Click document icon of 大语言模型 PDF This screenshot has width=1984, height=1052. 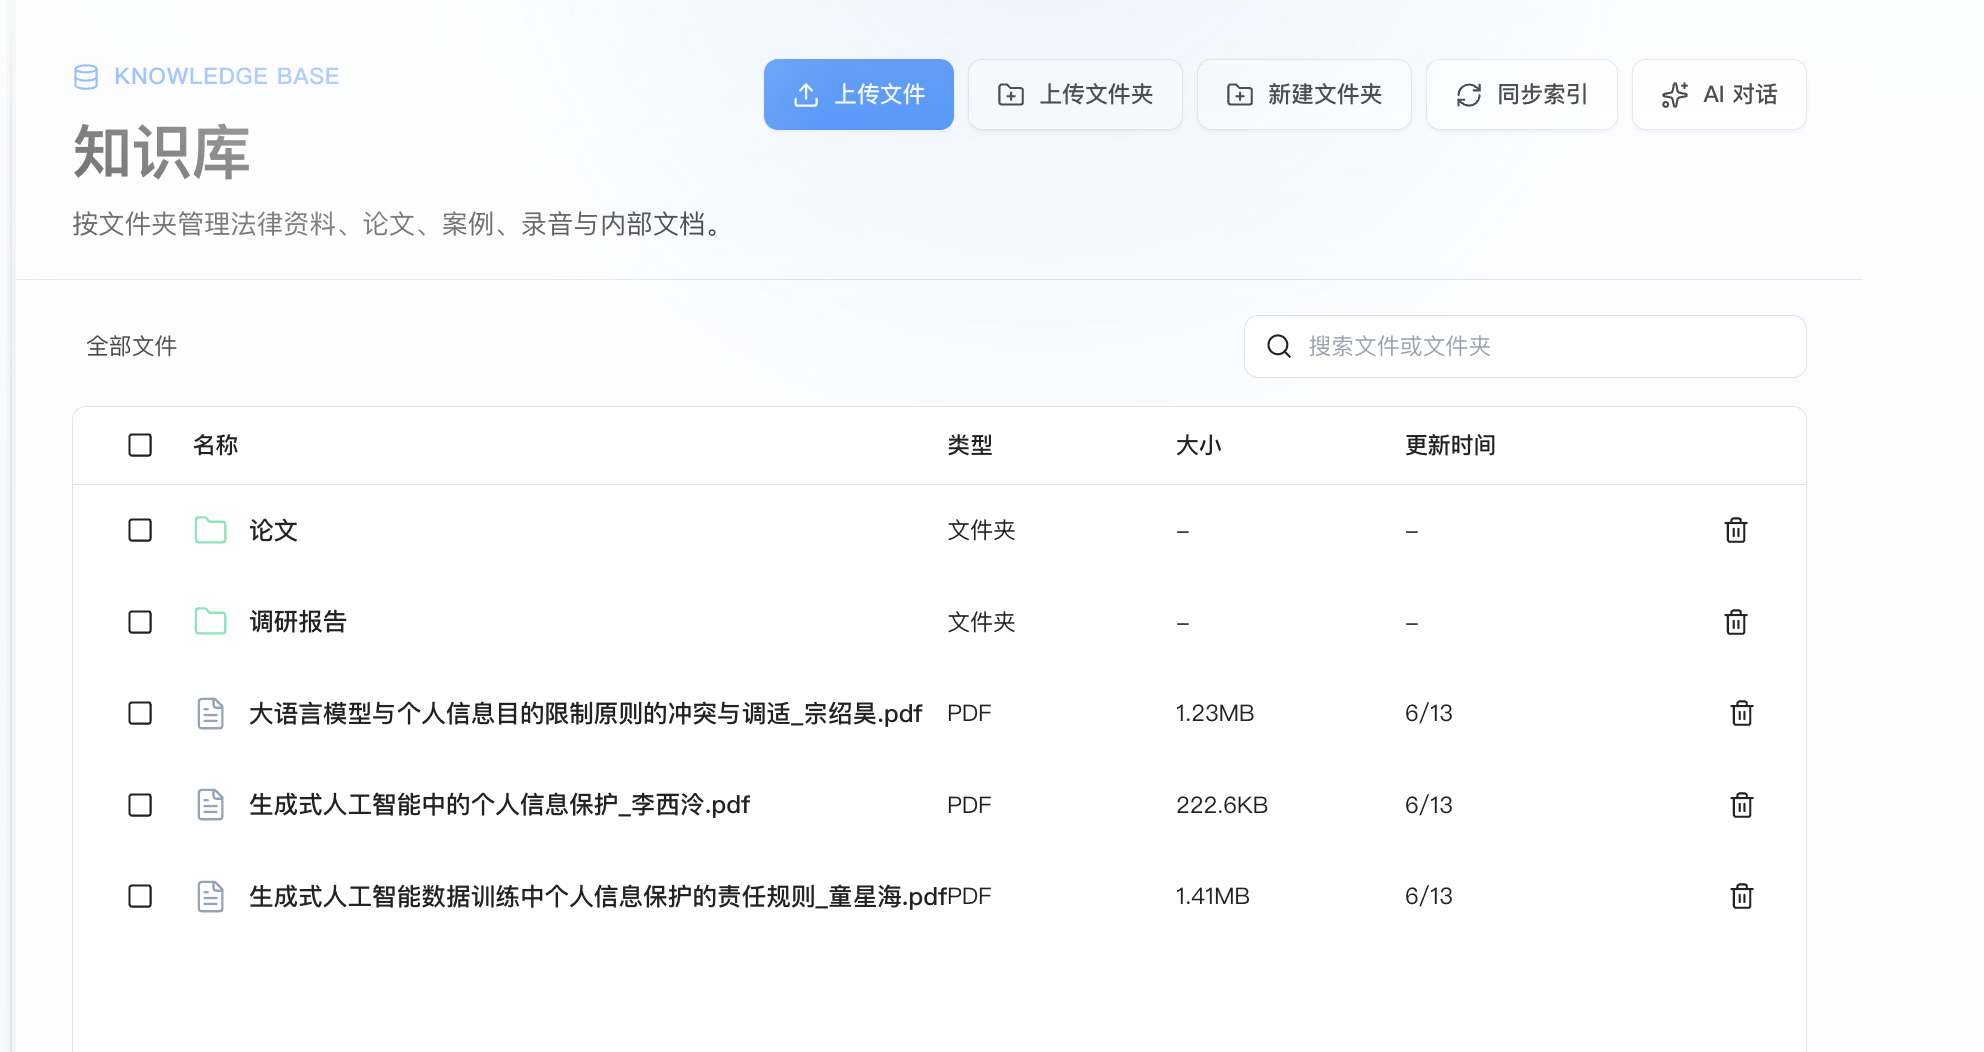tap(210, 713)
